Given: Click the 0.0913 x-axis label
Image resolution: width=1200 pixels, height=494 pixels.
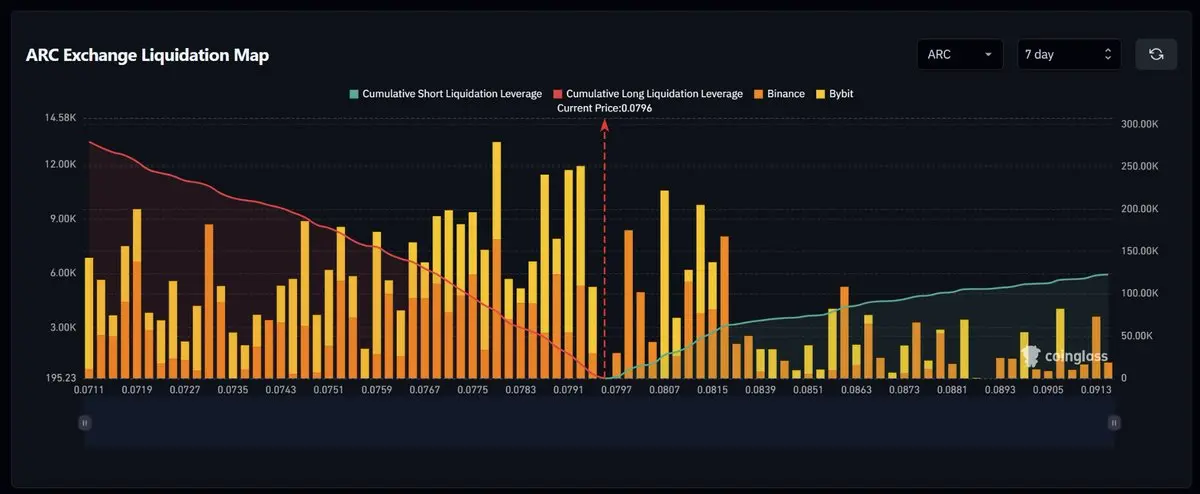Looking at the screenshot, I should [x=1097, y=392].
